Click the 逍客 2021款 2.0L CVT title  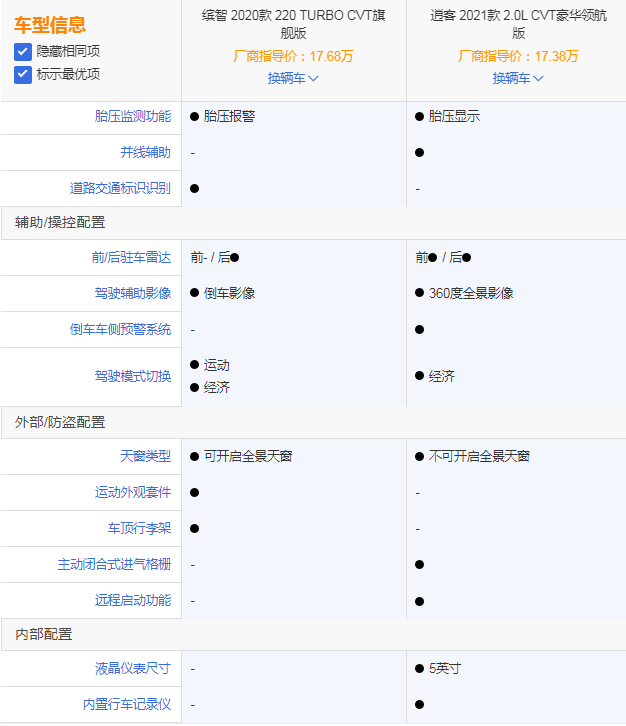click(518, 24)
